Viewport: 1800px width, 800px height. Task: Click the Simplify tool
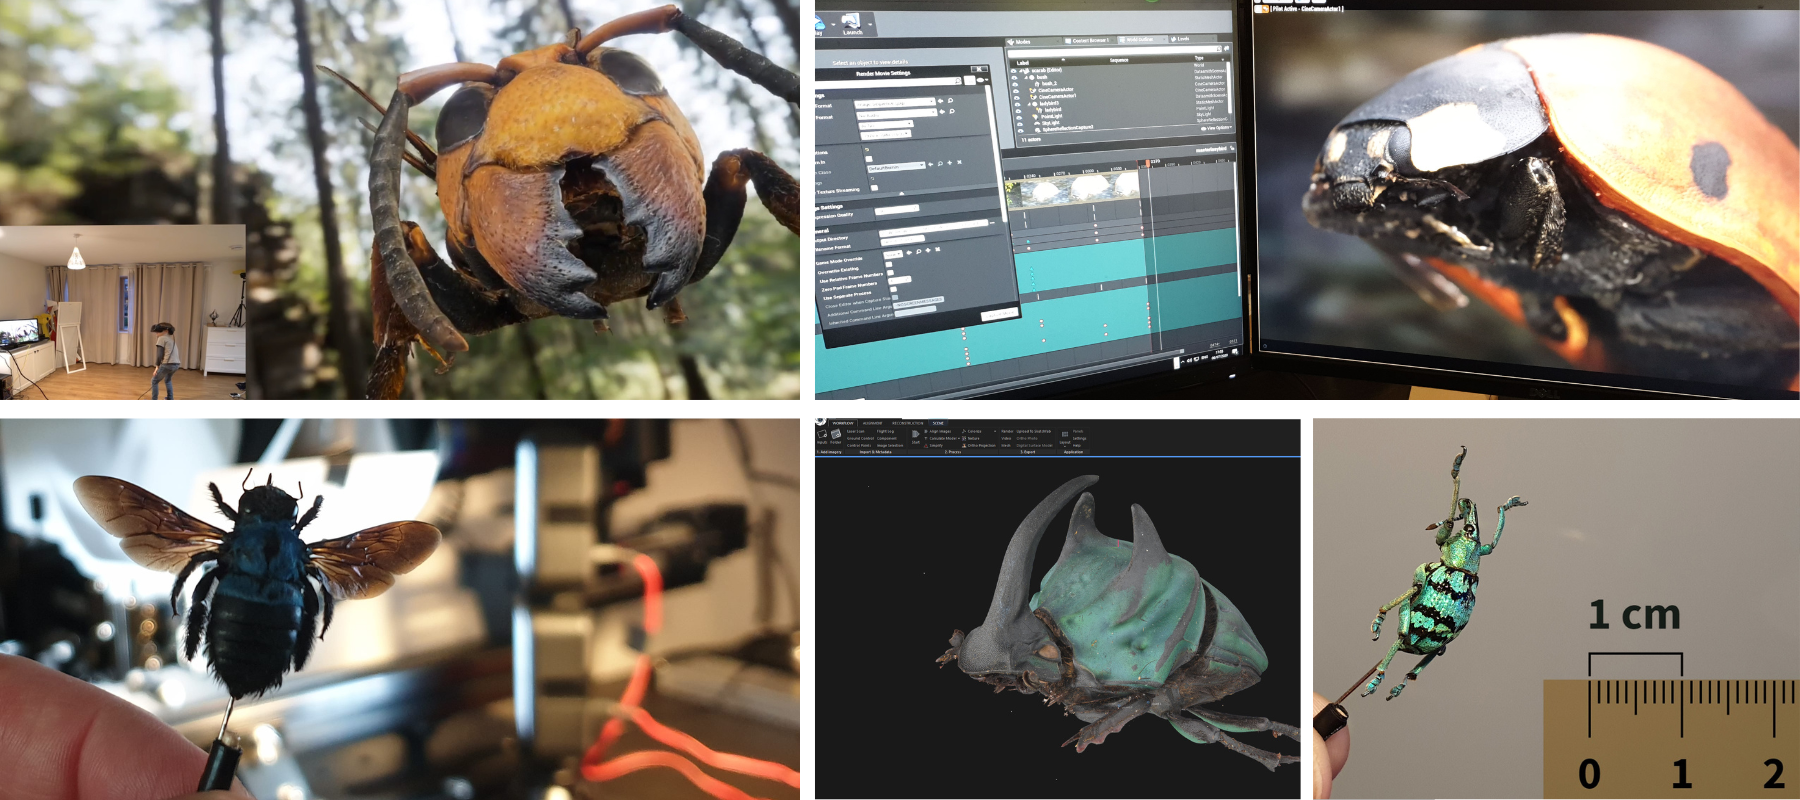(x=934, y=446)
